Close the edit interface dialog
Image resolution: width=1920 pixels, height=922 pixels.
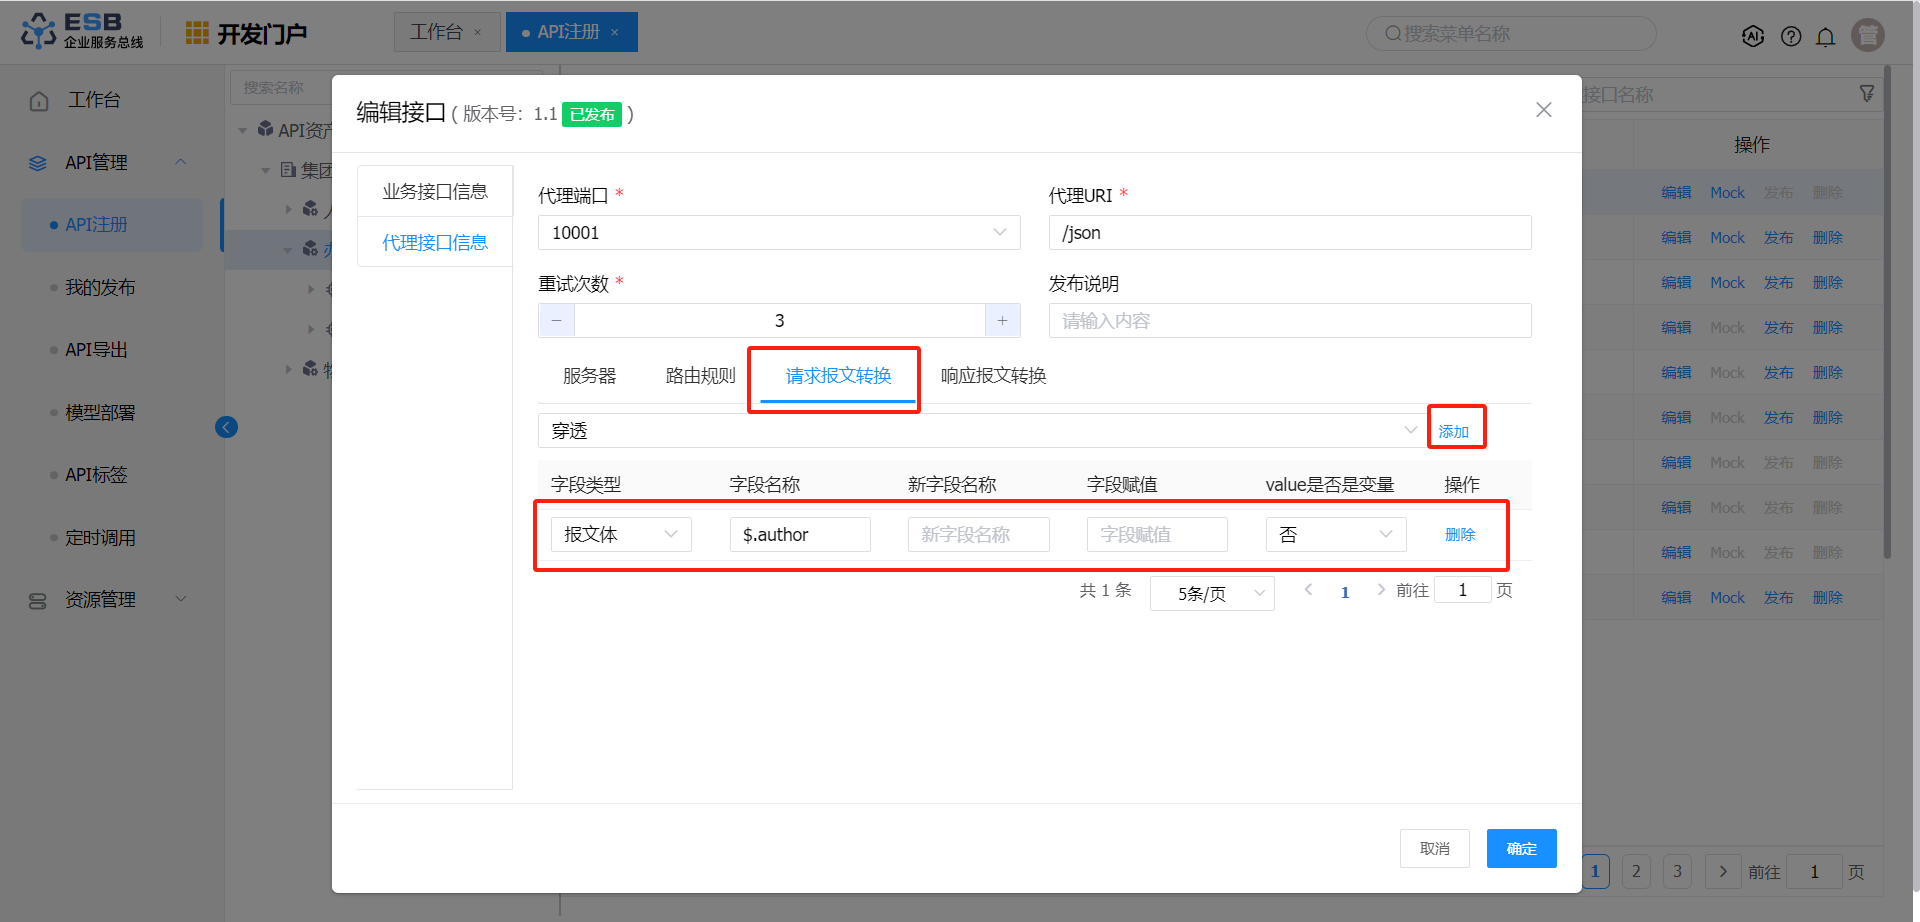(1543, 110)
